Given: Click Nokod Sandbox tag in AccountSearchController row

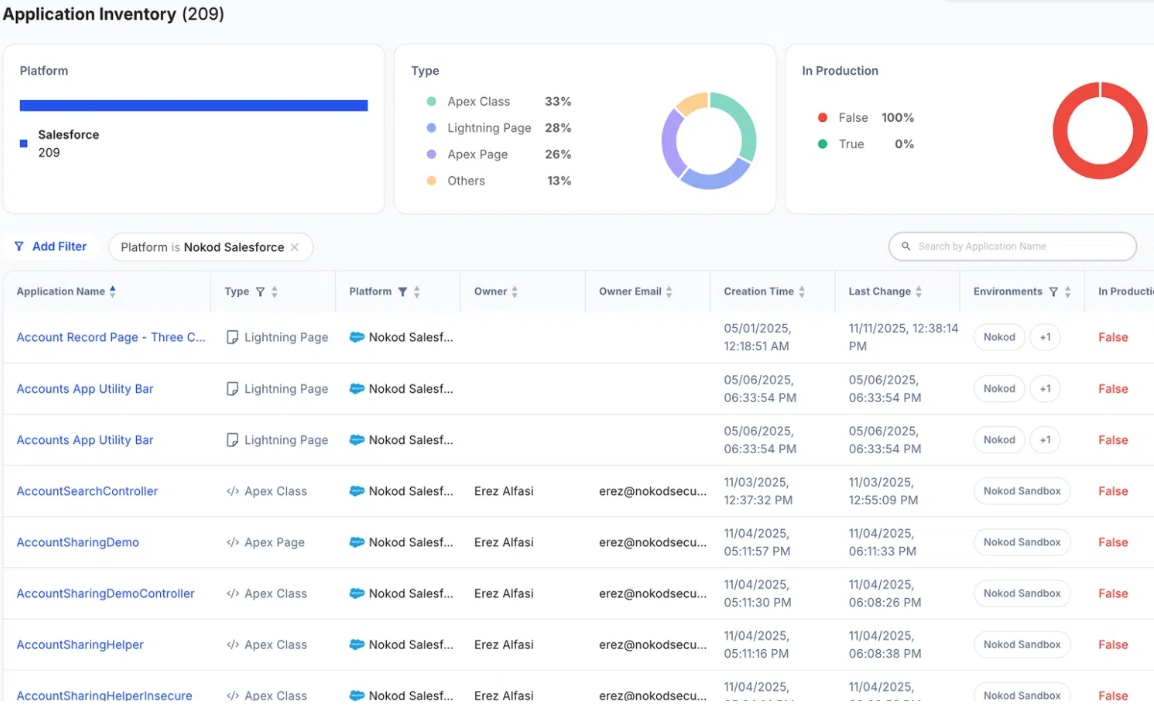Looking at the screenshot, I should (1022, 491).
